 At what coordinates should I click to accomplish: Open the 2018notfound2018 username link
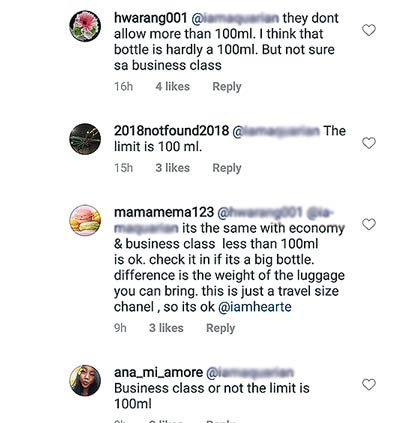[x=171, y=131]
